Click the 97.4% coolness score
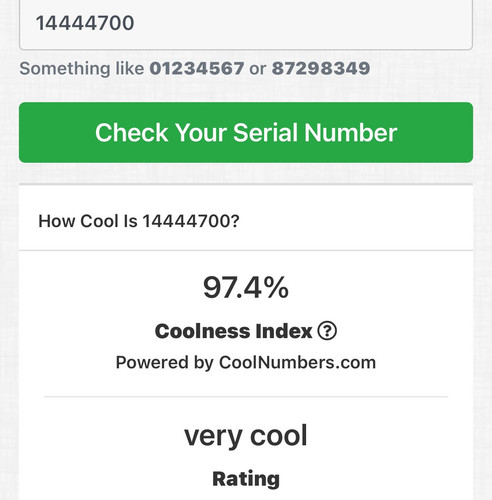 (246, 287)
